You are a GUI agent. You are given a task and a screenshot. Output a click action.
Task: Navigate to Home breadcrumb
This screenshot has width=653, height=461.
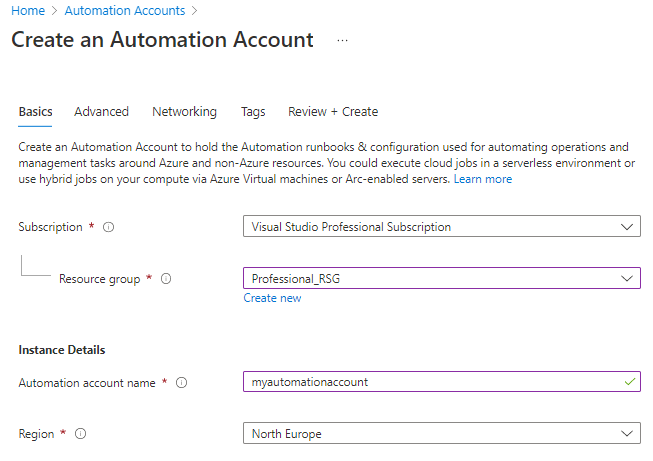pos(27,11)
